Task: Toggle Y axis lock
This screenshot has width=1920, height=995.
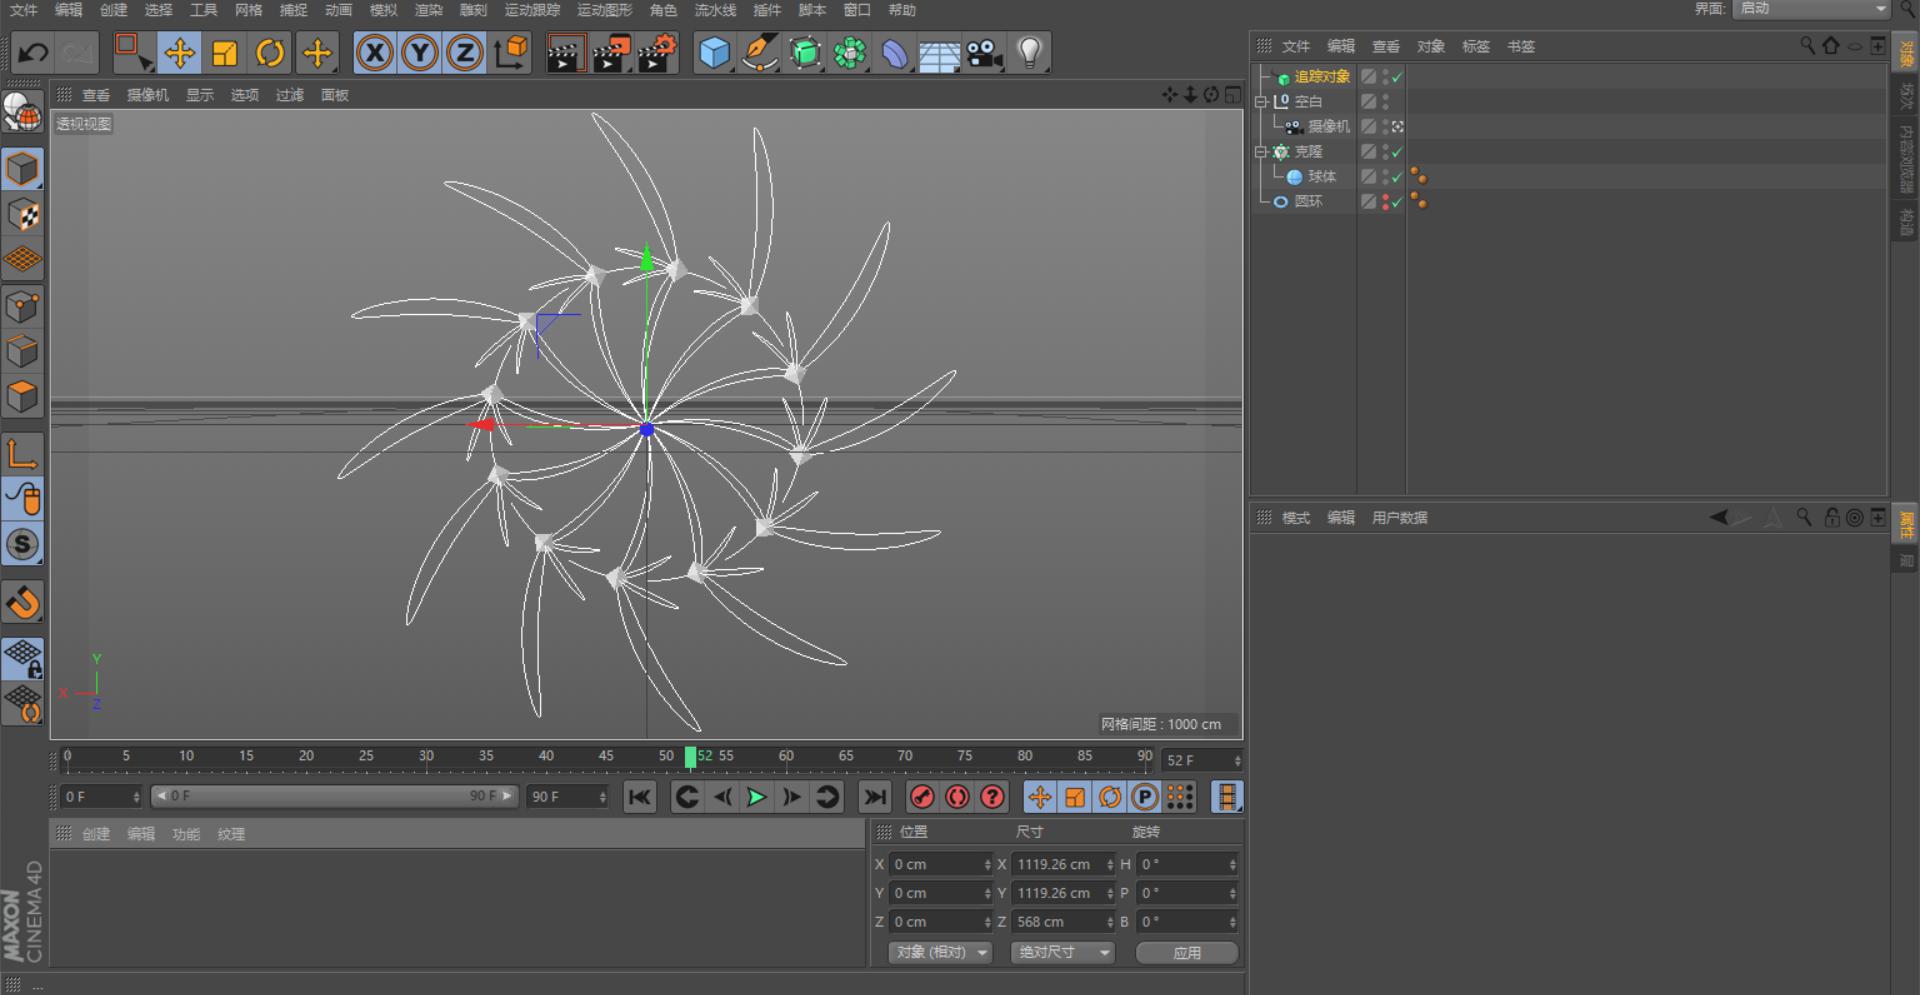Action: click(420, 52)
